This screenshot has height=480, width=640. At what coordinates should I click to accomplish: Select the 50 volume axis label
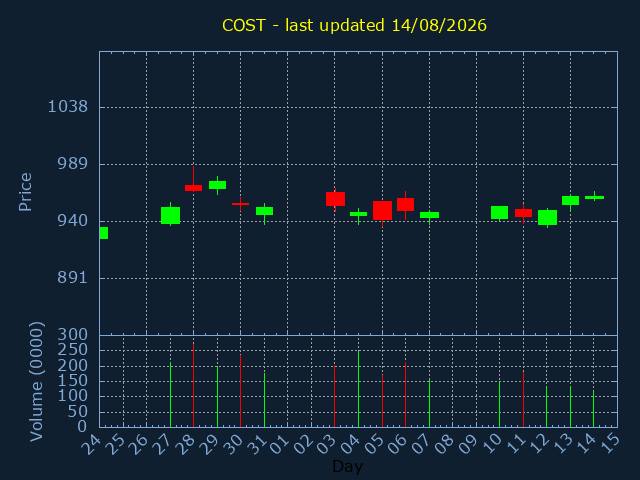78,412
